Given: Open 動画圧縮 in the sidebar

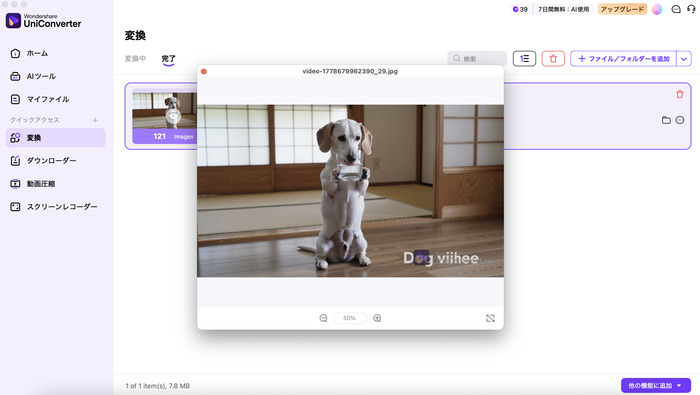Looking at the screenshot, I should tap(33, 183).
